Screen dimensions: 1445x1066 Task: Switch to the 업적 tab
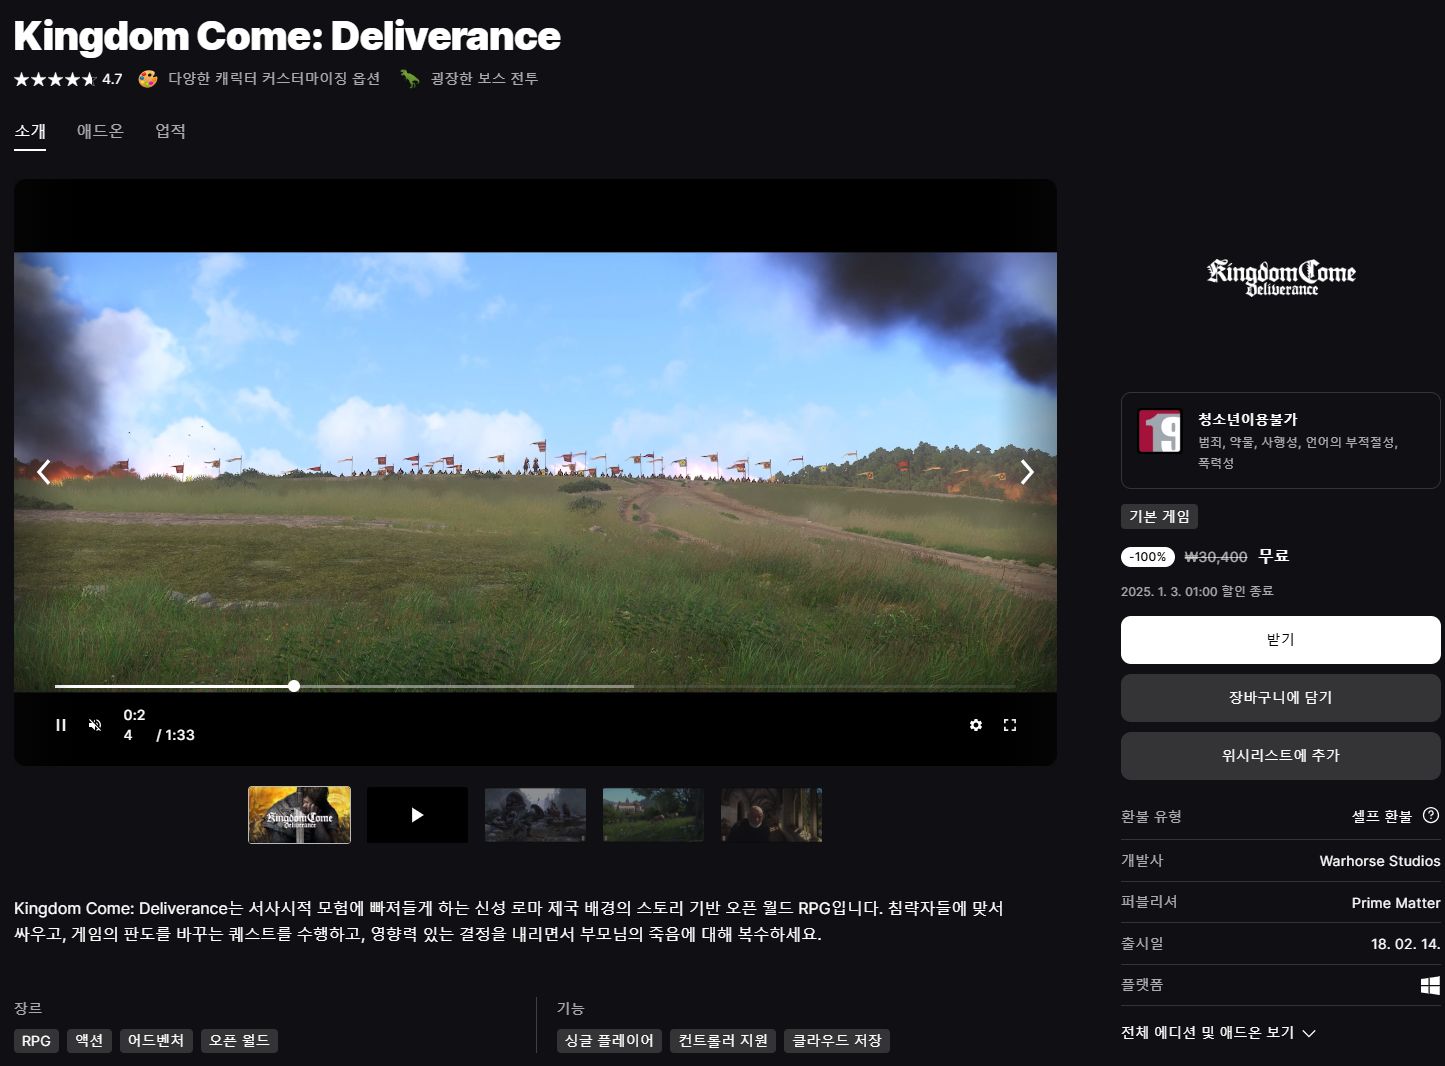[170, 131]
